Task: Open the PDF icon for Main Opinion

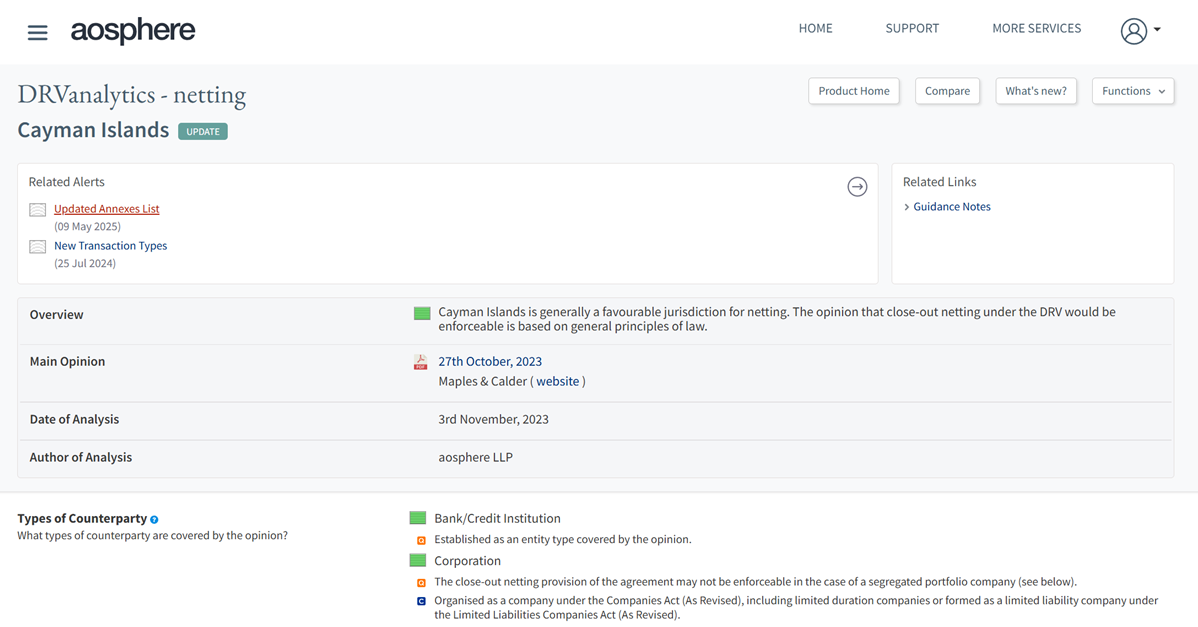Action: tap(420, 362)
